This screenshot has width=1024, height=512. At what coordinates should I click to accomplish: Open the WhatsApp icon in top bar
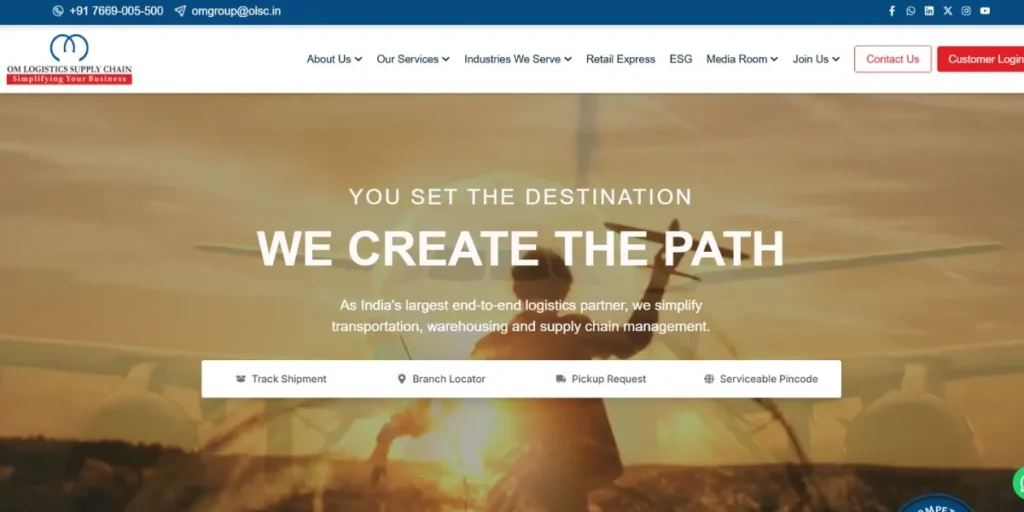(910, 11)
